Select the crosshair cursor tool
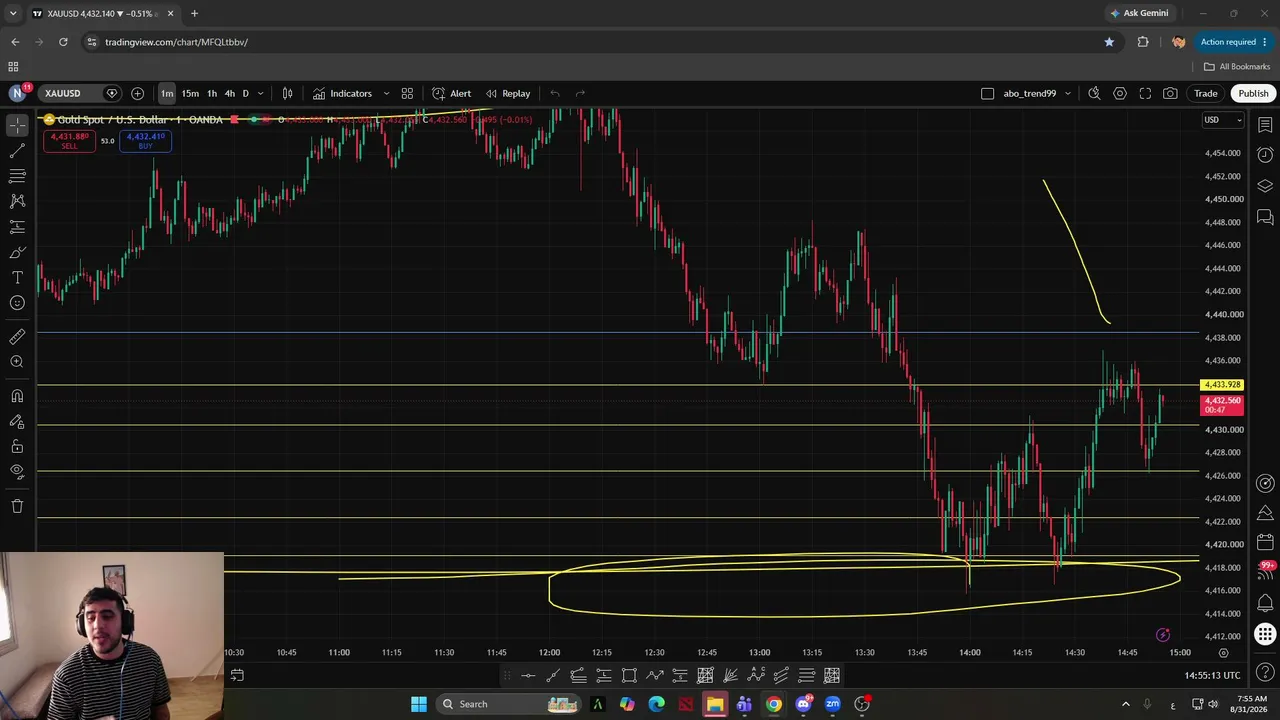 (x=17, y=125)
